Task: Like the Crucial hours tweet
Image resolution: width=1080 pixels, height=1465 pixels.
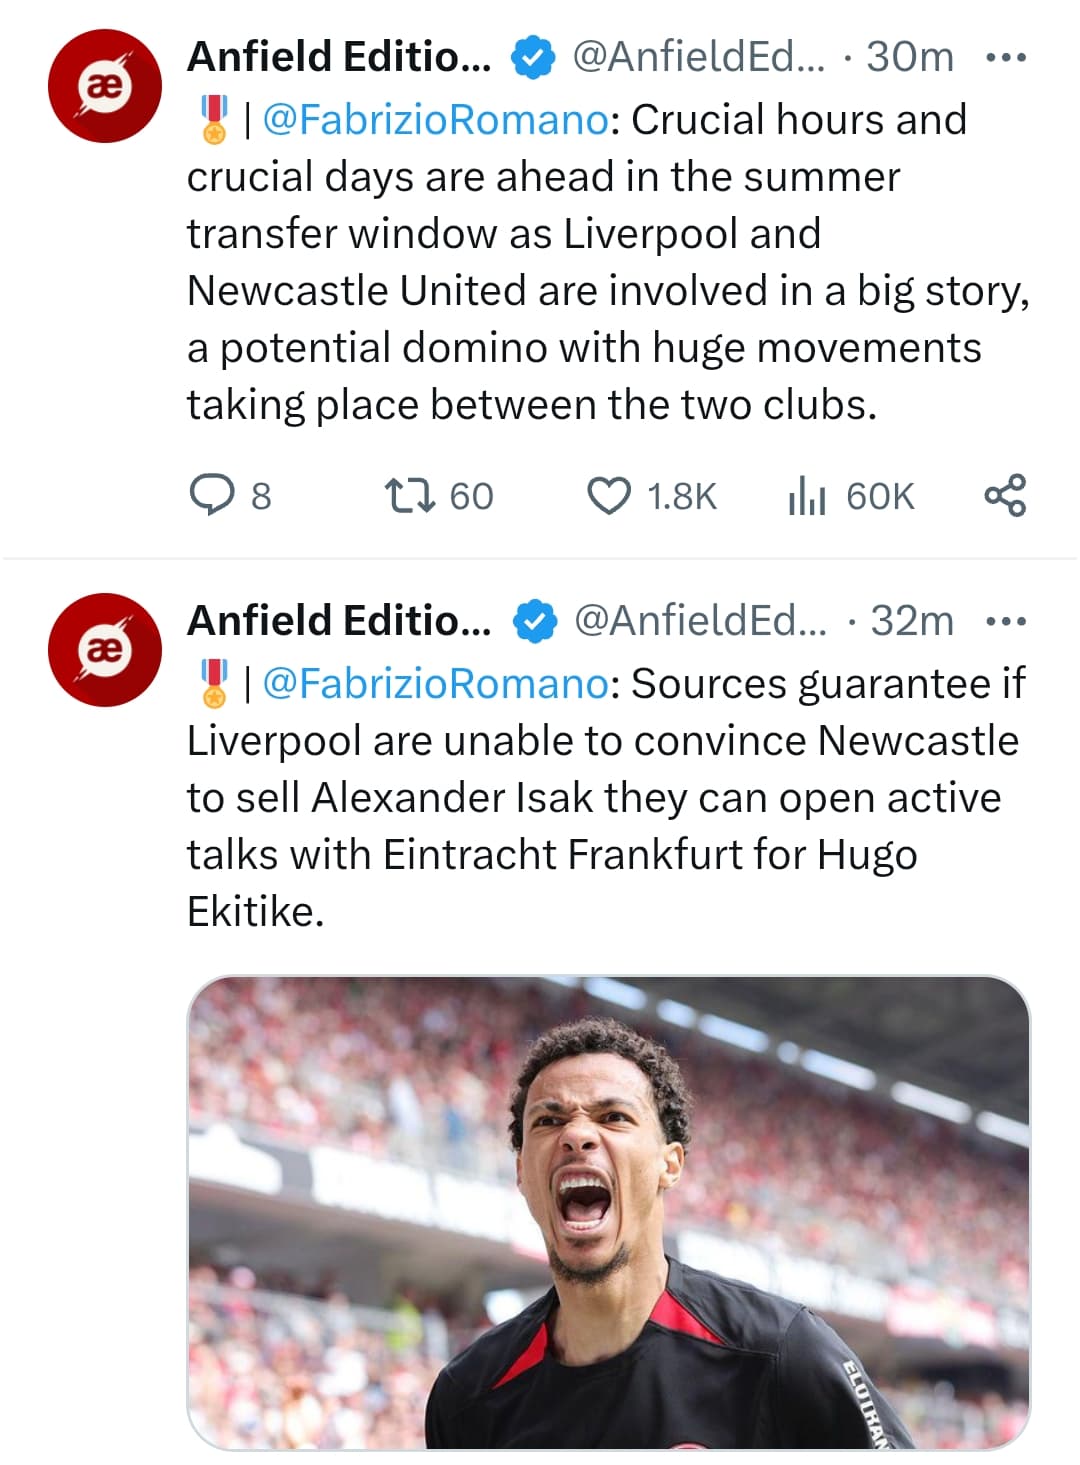Action: [608, 495]
